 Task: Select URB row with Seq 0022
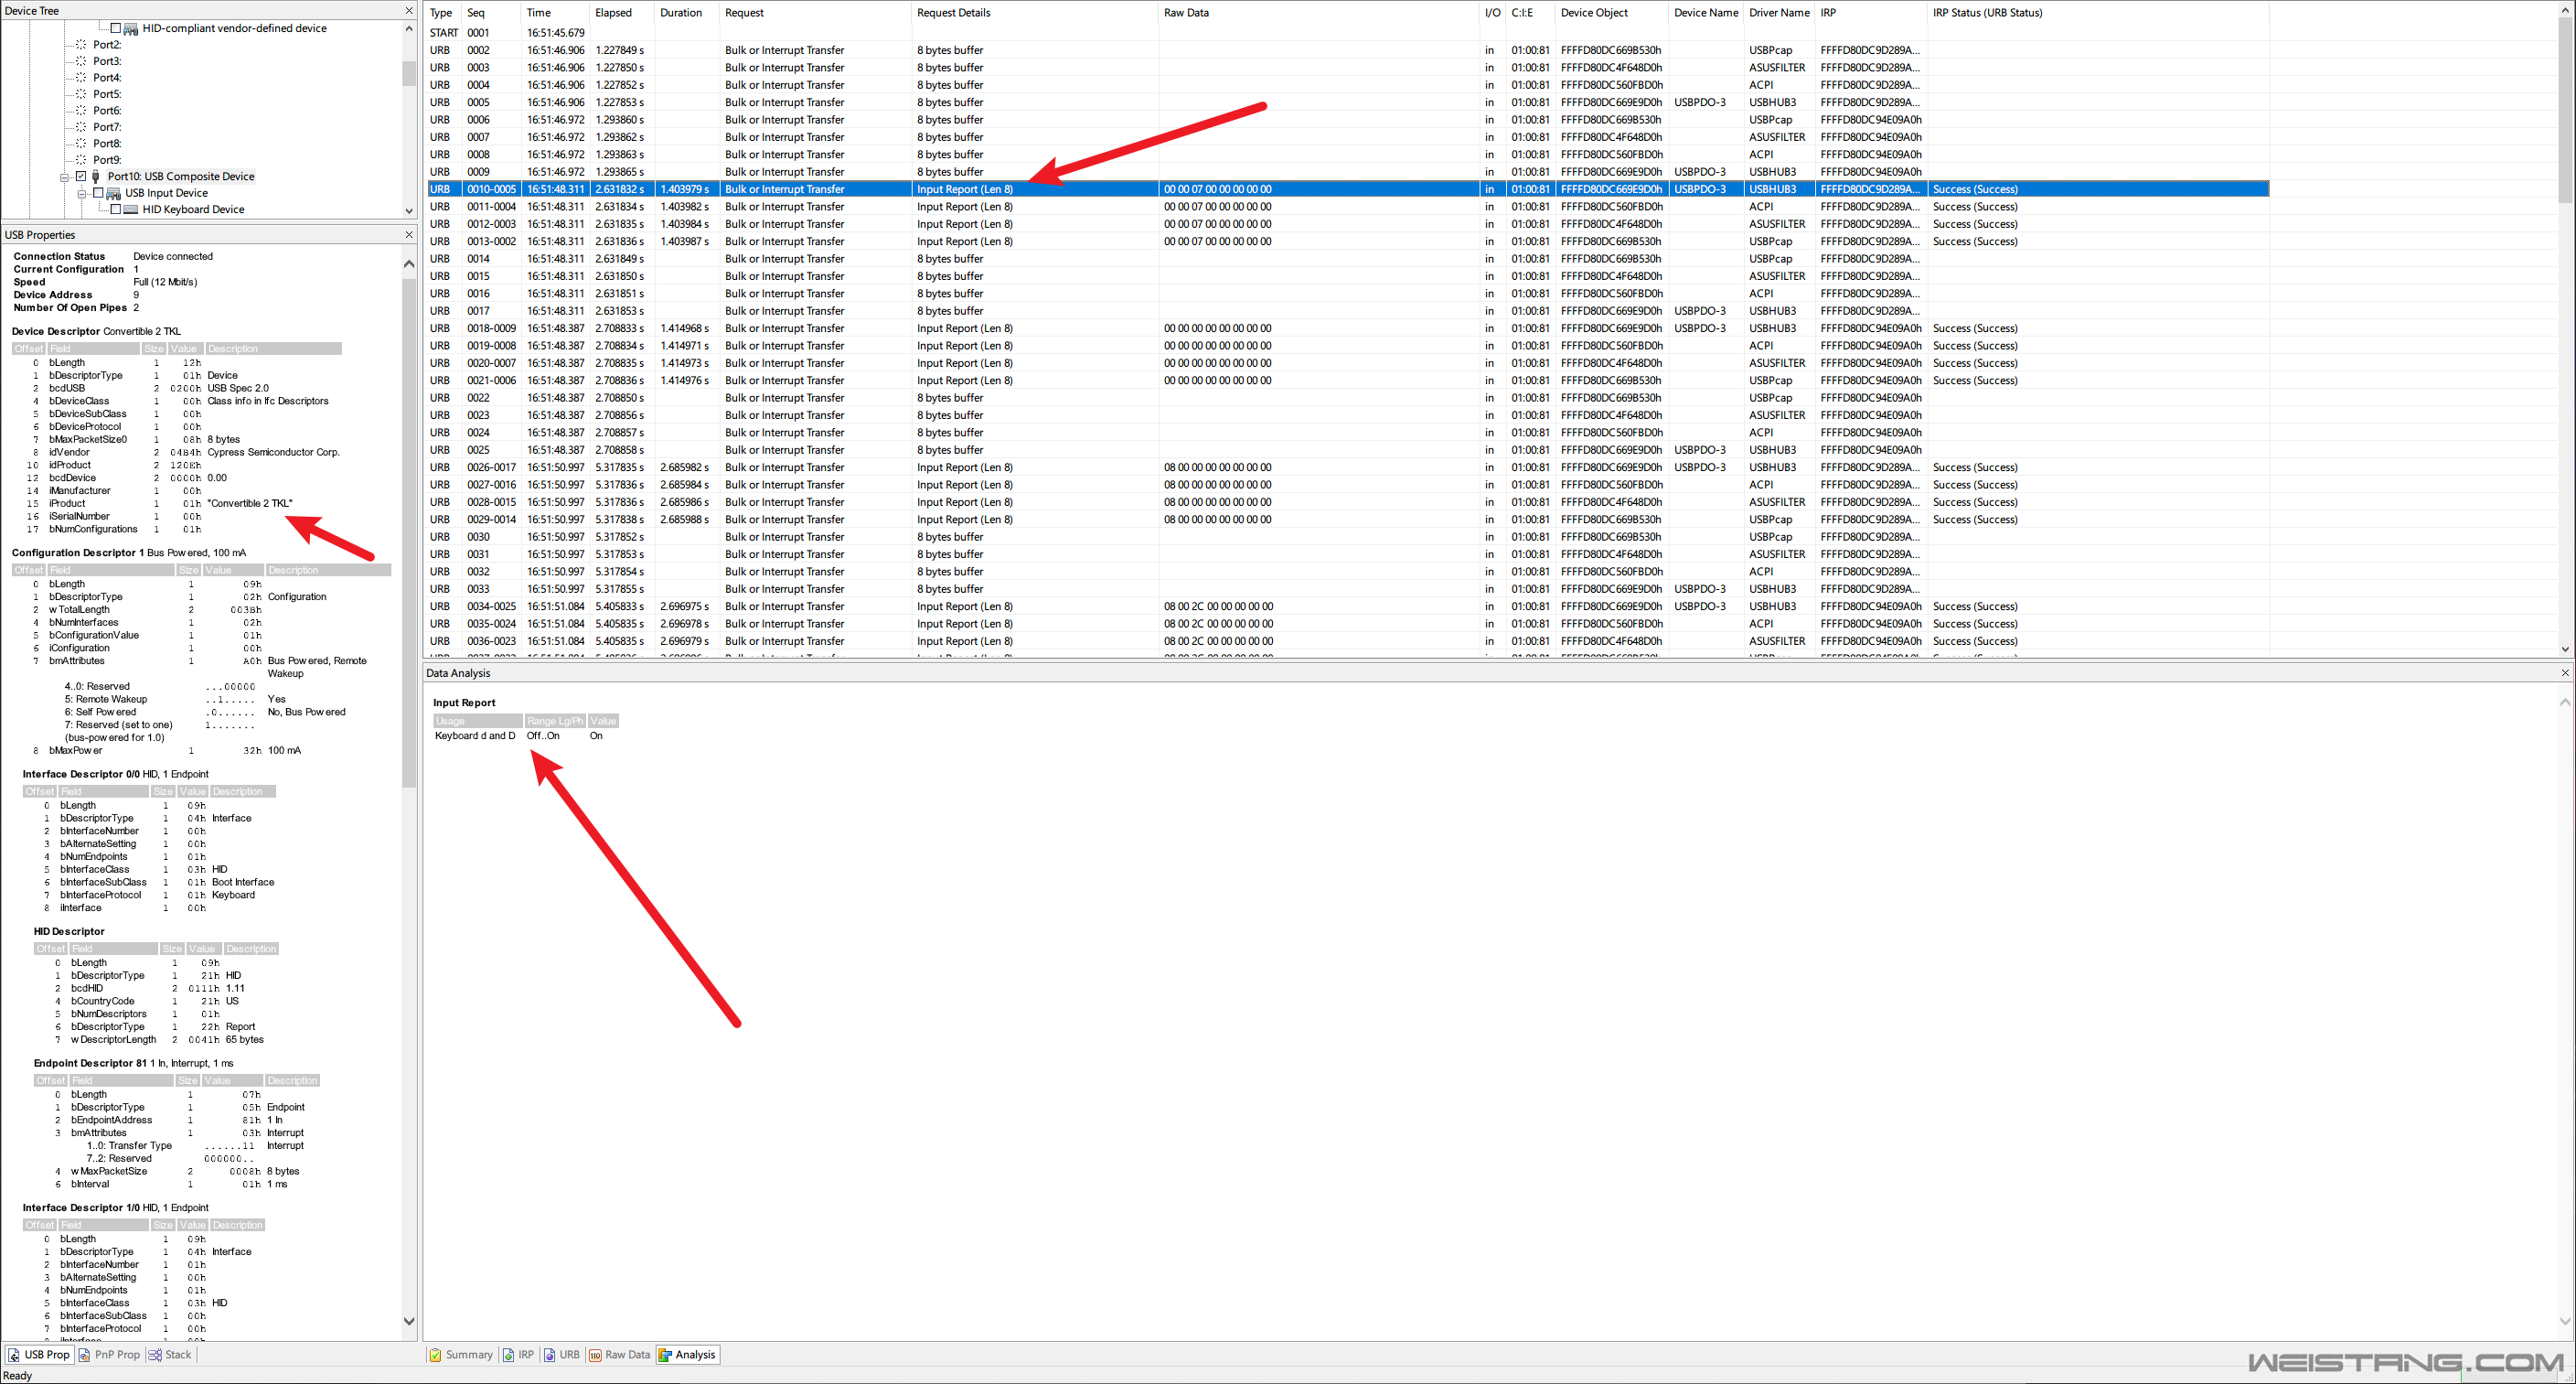pos(1347,398)
